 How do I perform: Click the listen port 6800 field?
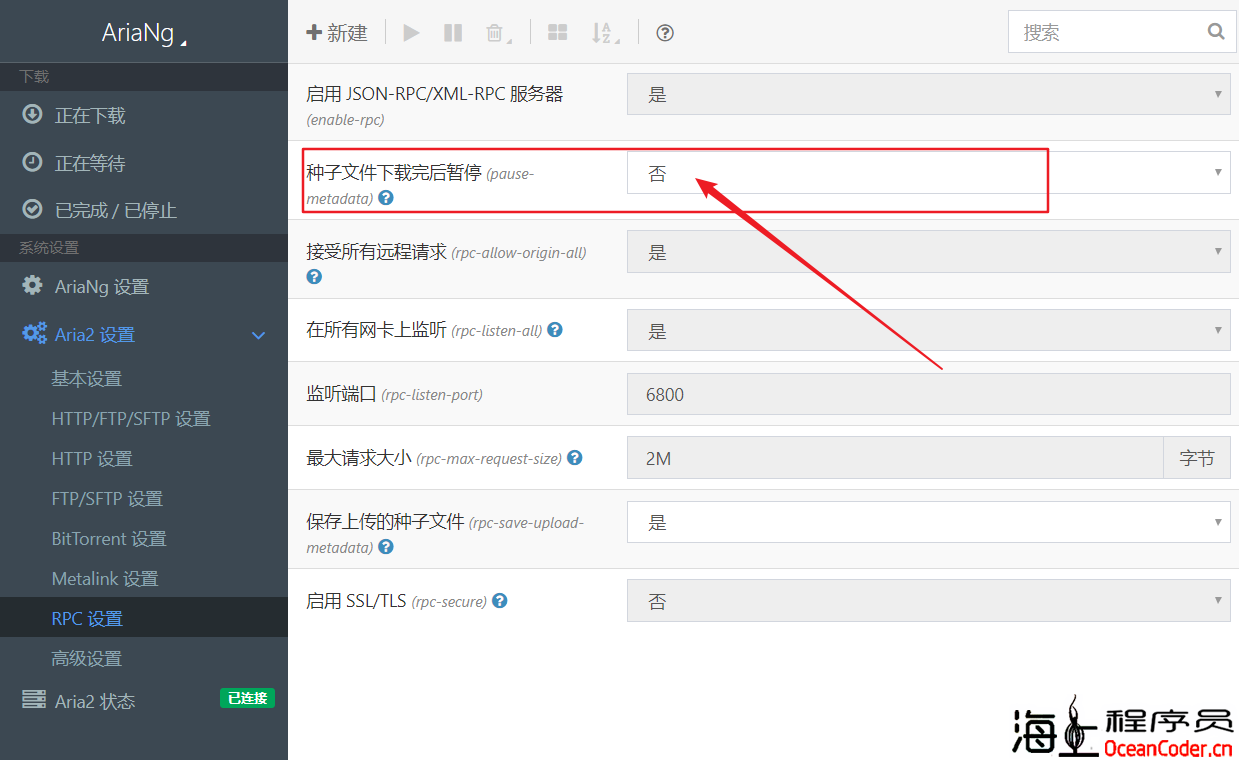tap(928, 394)
